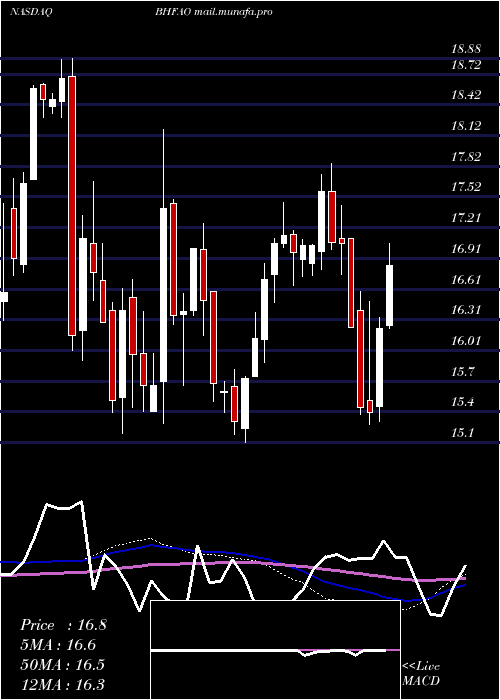Image resolution: width=500 pixels, height=700 pixels.
Task: Click the MACD inset box
Action: 275,650
